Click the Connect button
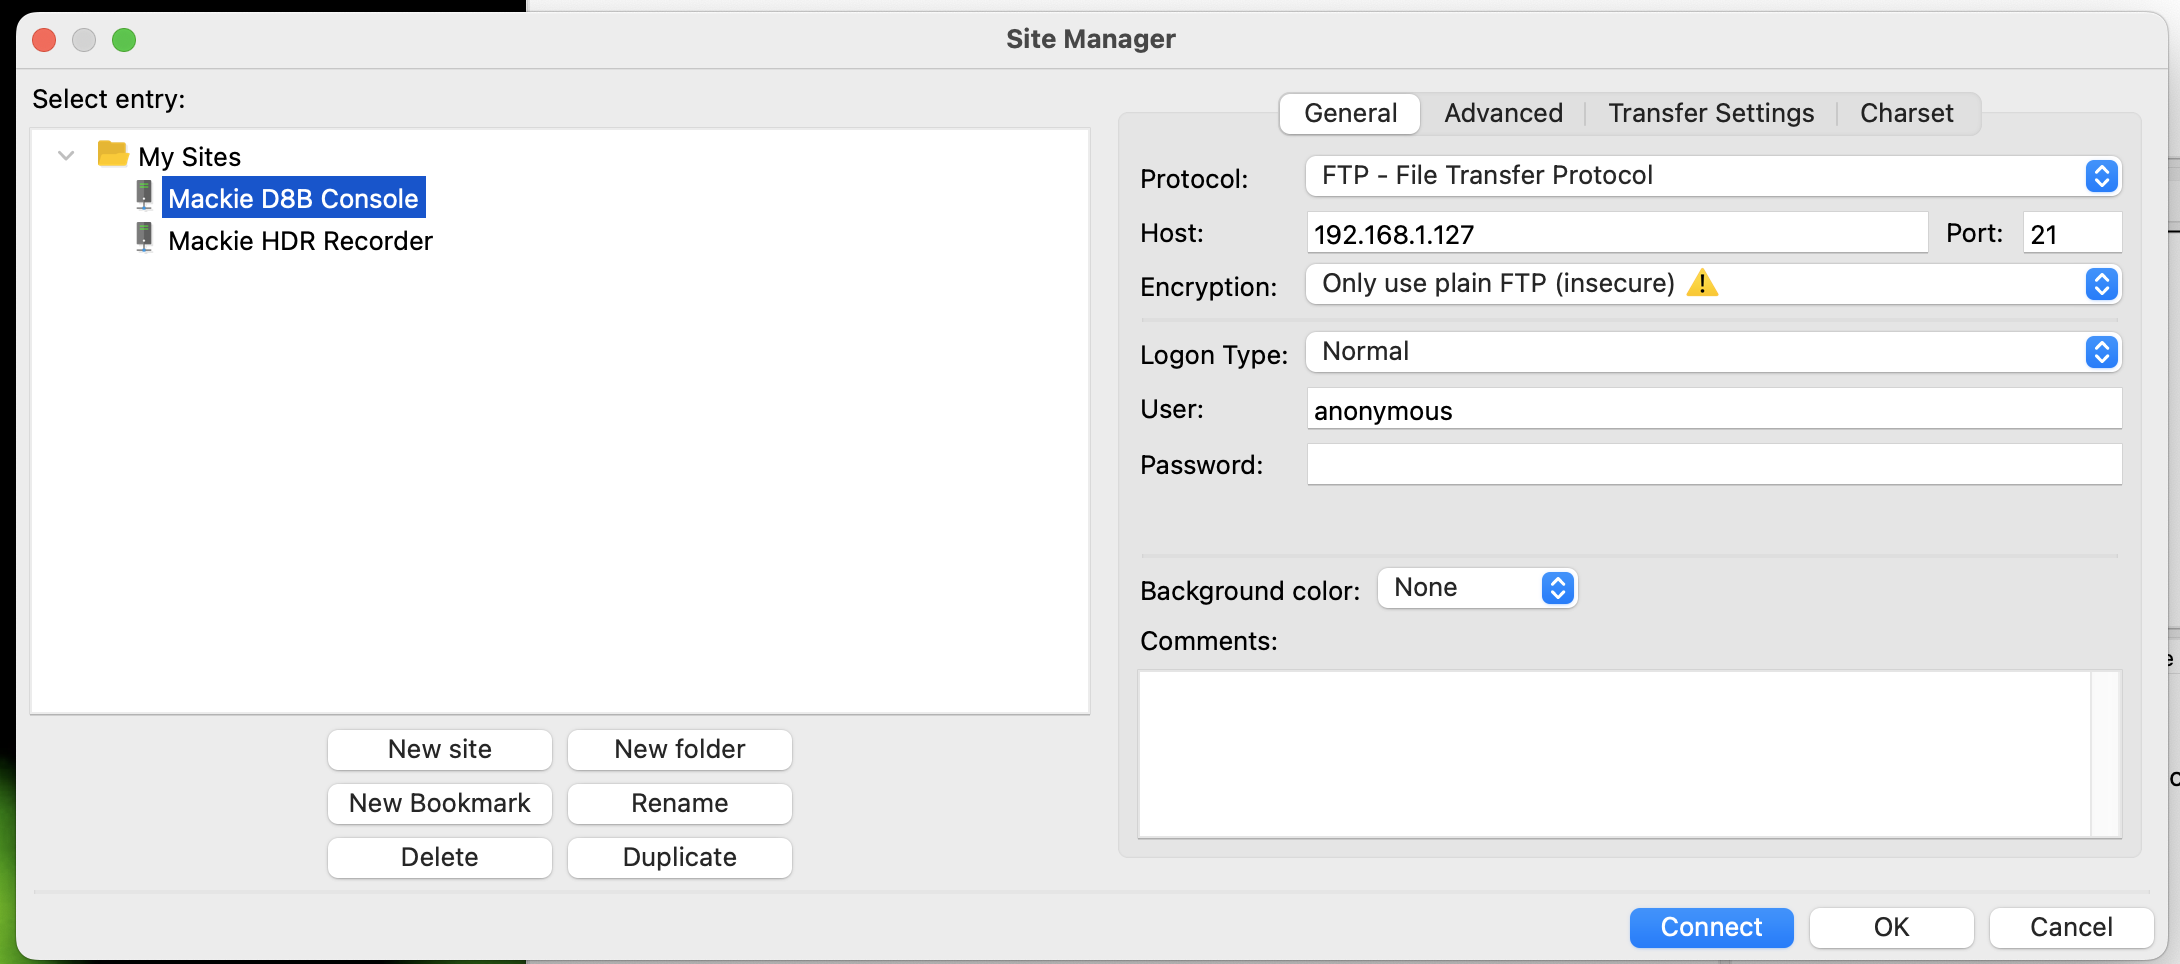The width and height of the screenshot is (2180, 964). [x=1711, y=928]
